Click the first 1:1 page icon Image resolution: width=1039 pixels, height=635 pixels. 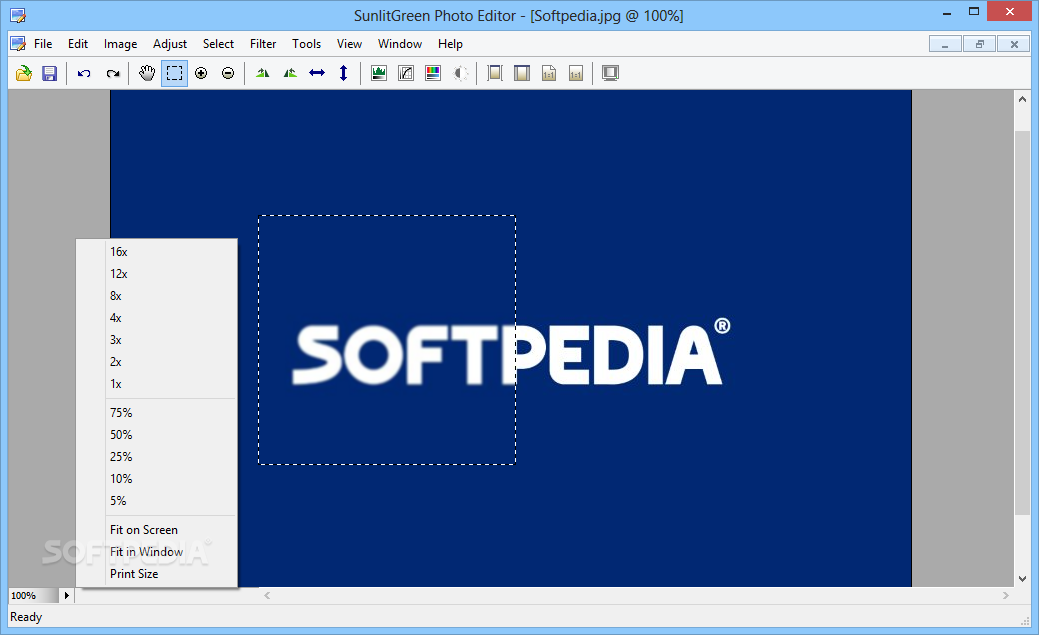549,73
